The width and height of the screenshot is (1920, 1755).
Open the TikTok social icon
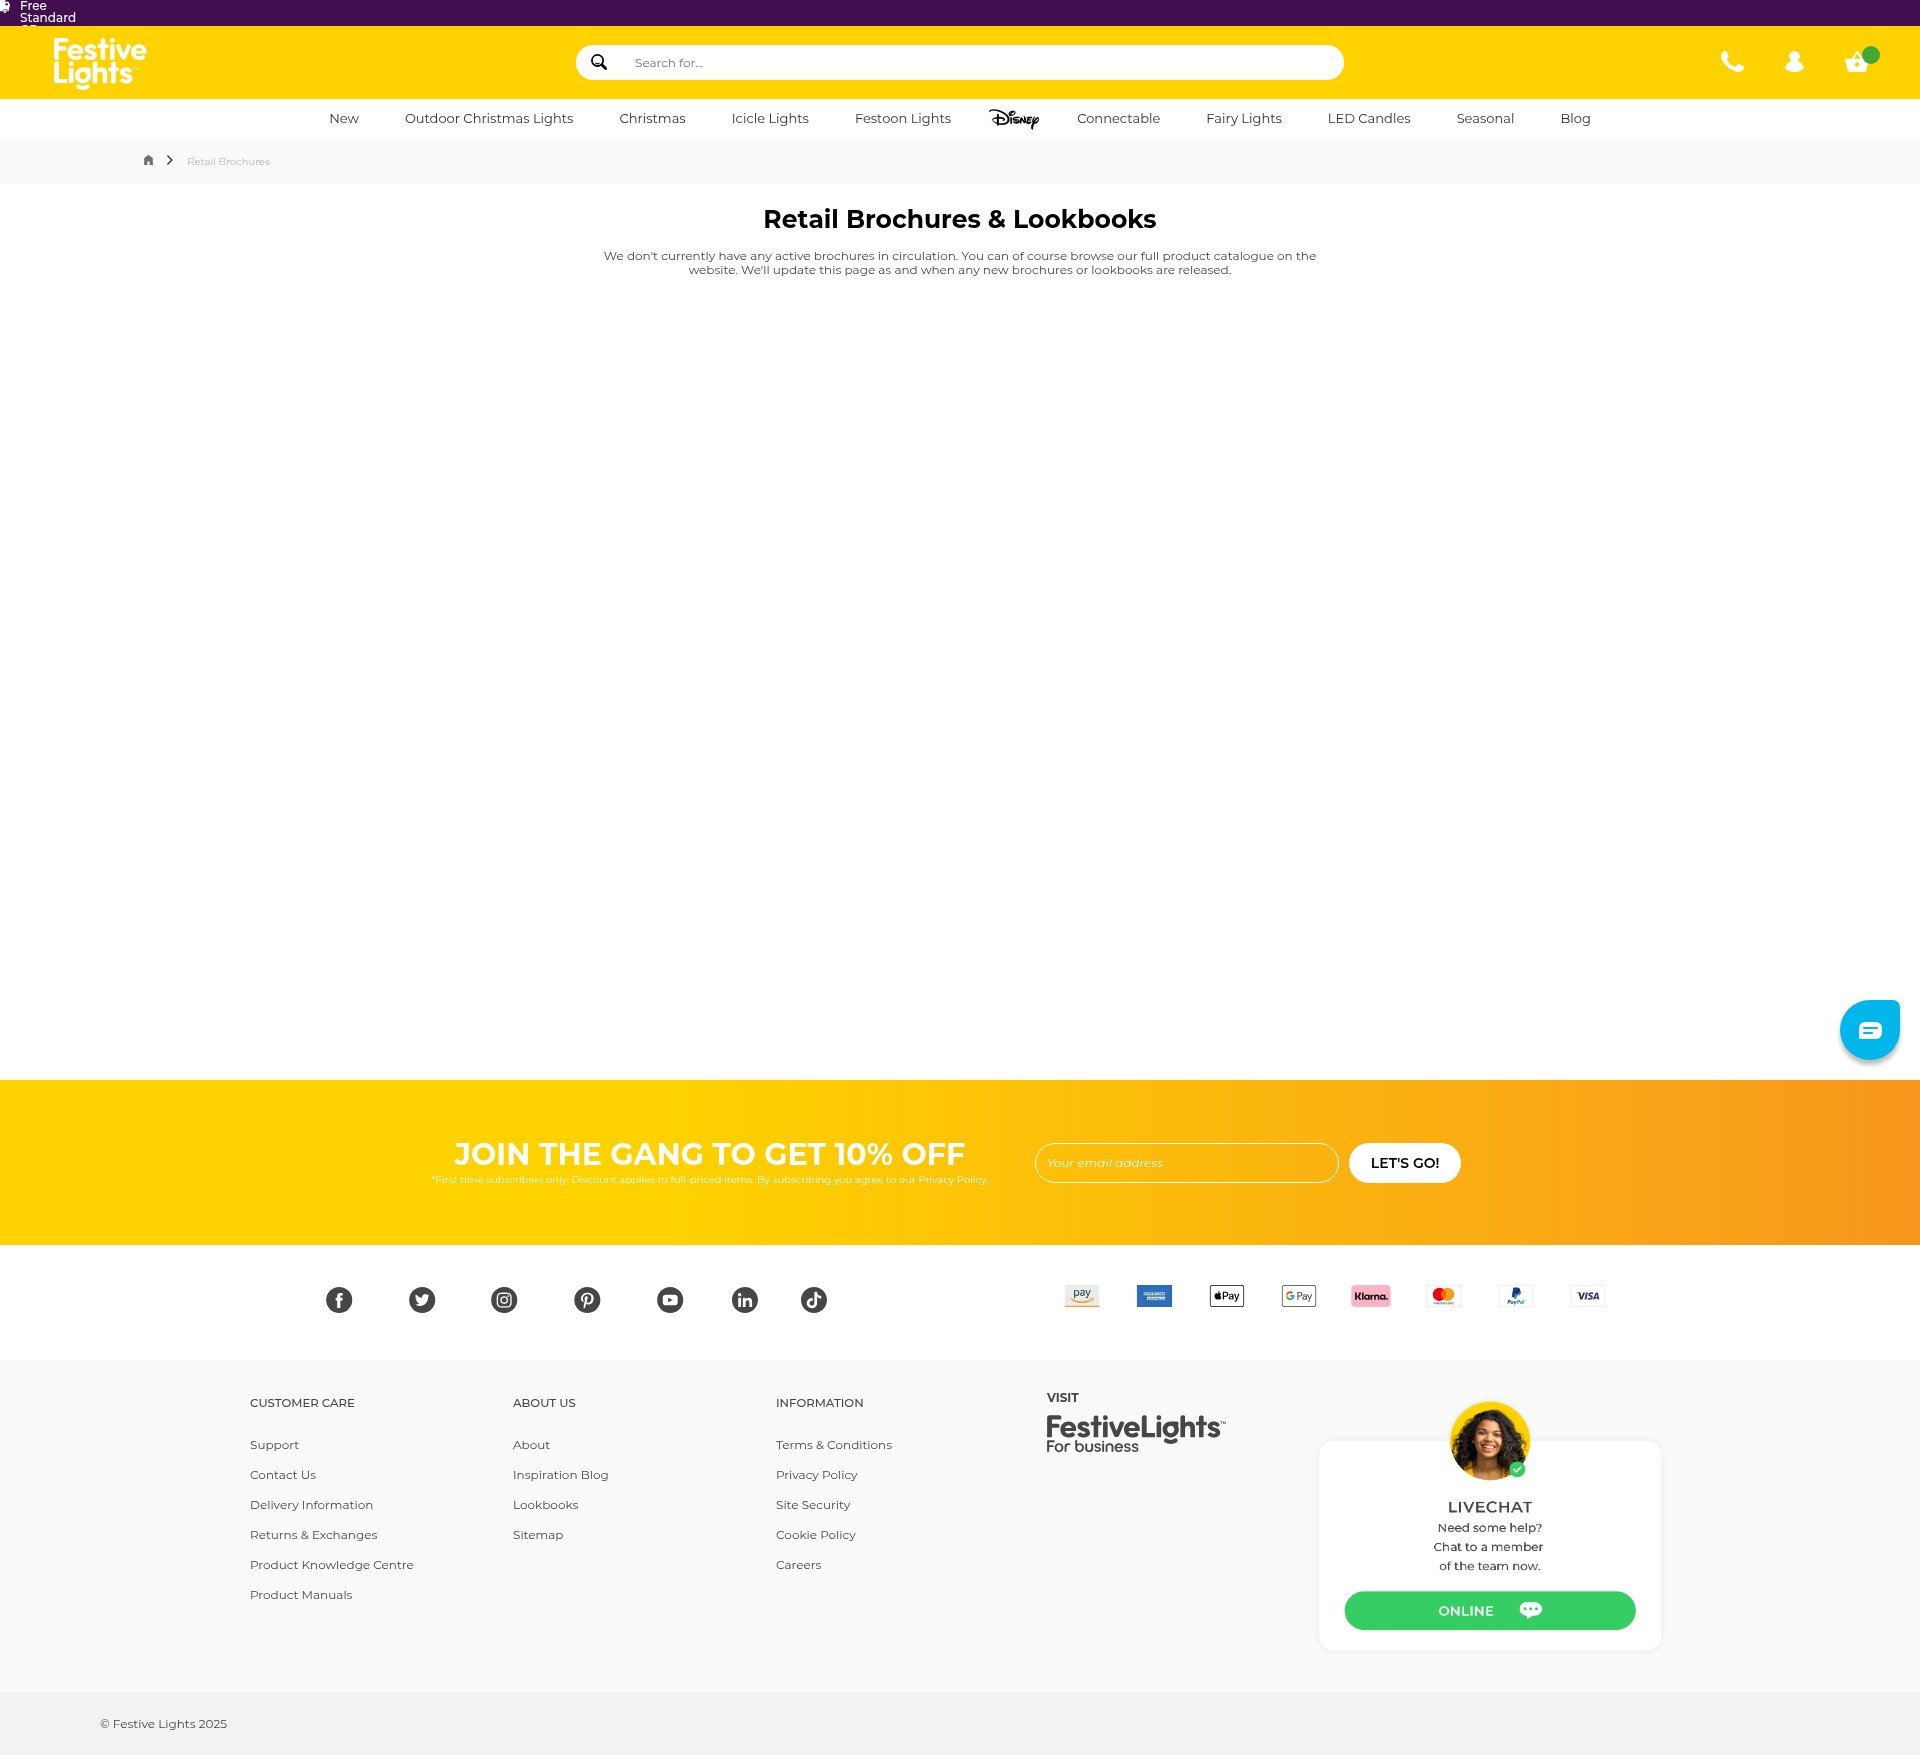coord(814,1300)
